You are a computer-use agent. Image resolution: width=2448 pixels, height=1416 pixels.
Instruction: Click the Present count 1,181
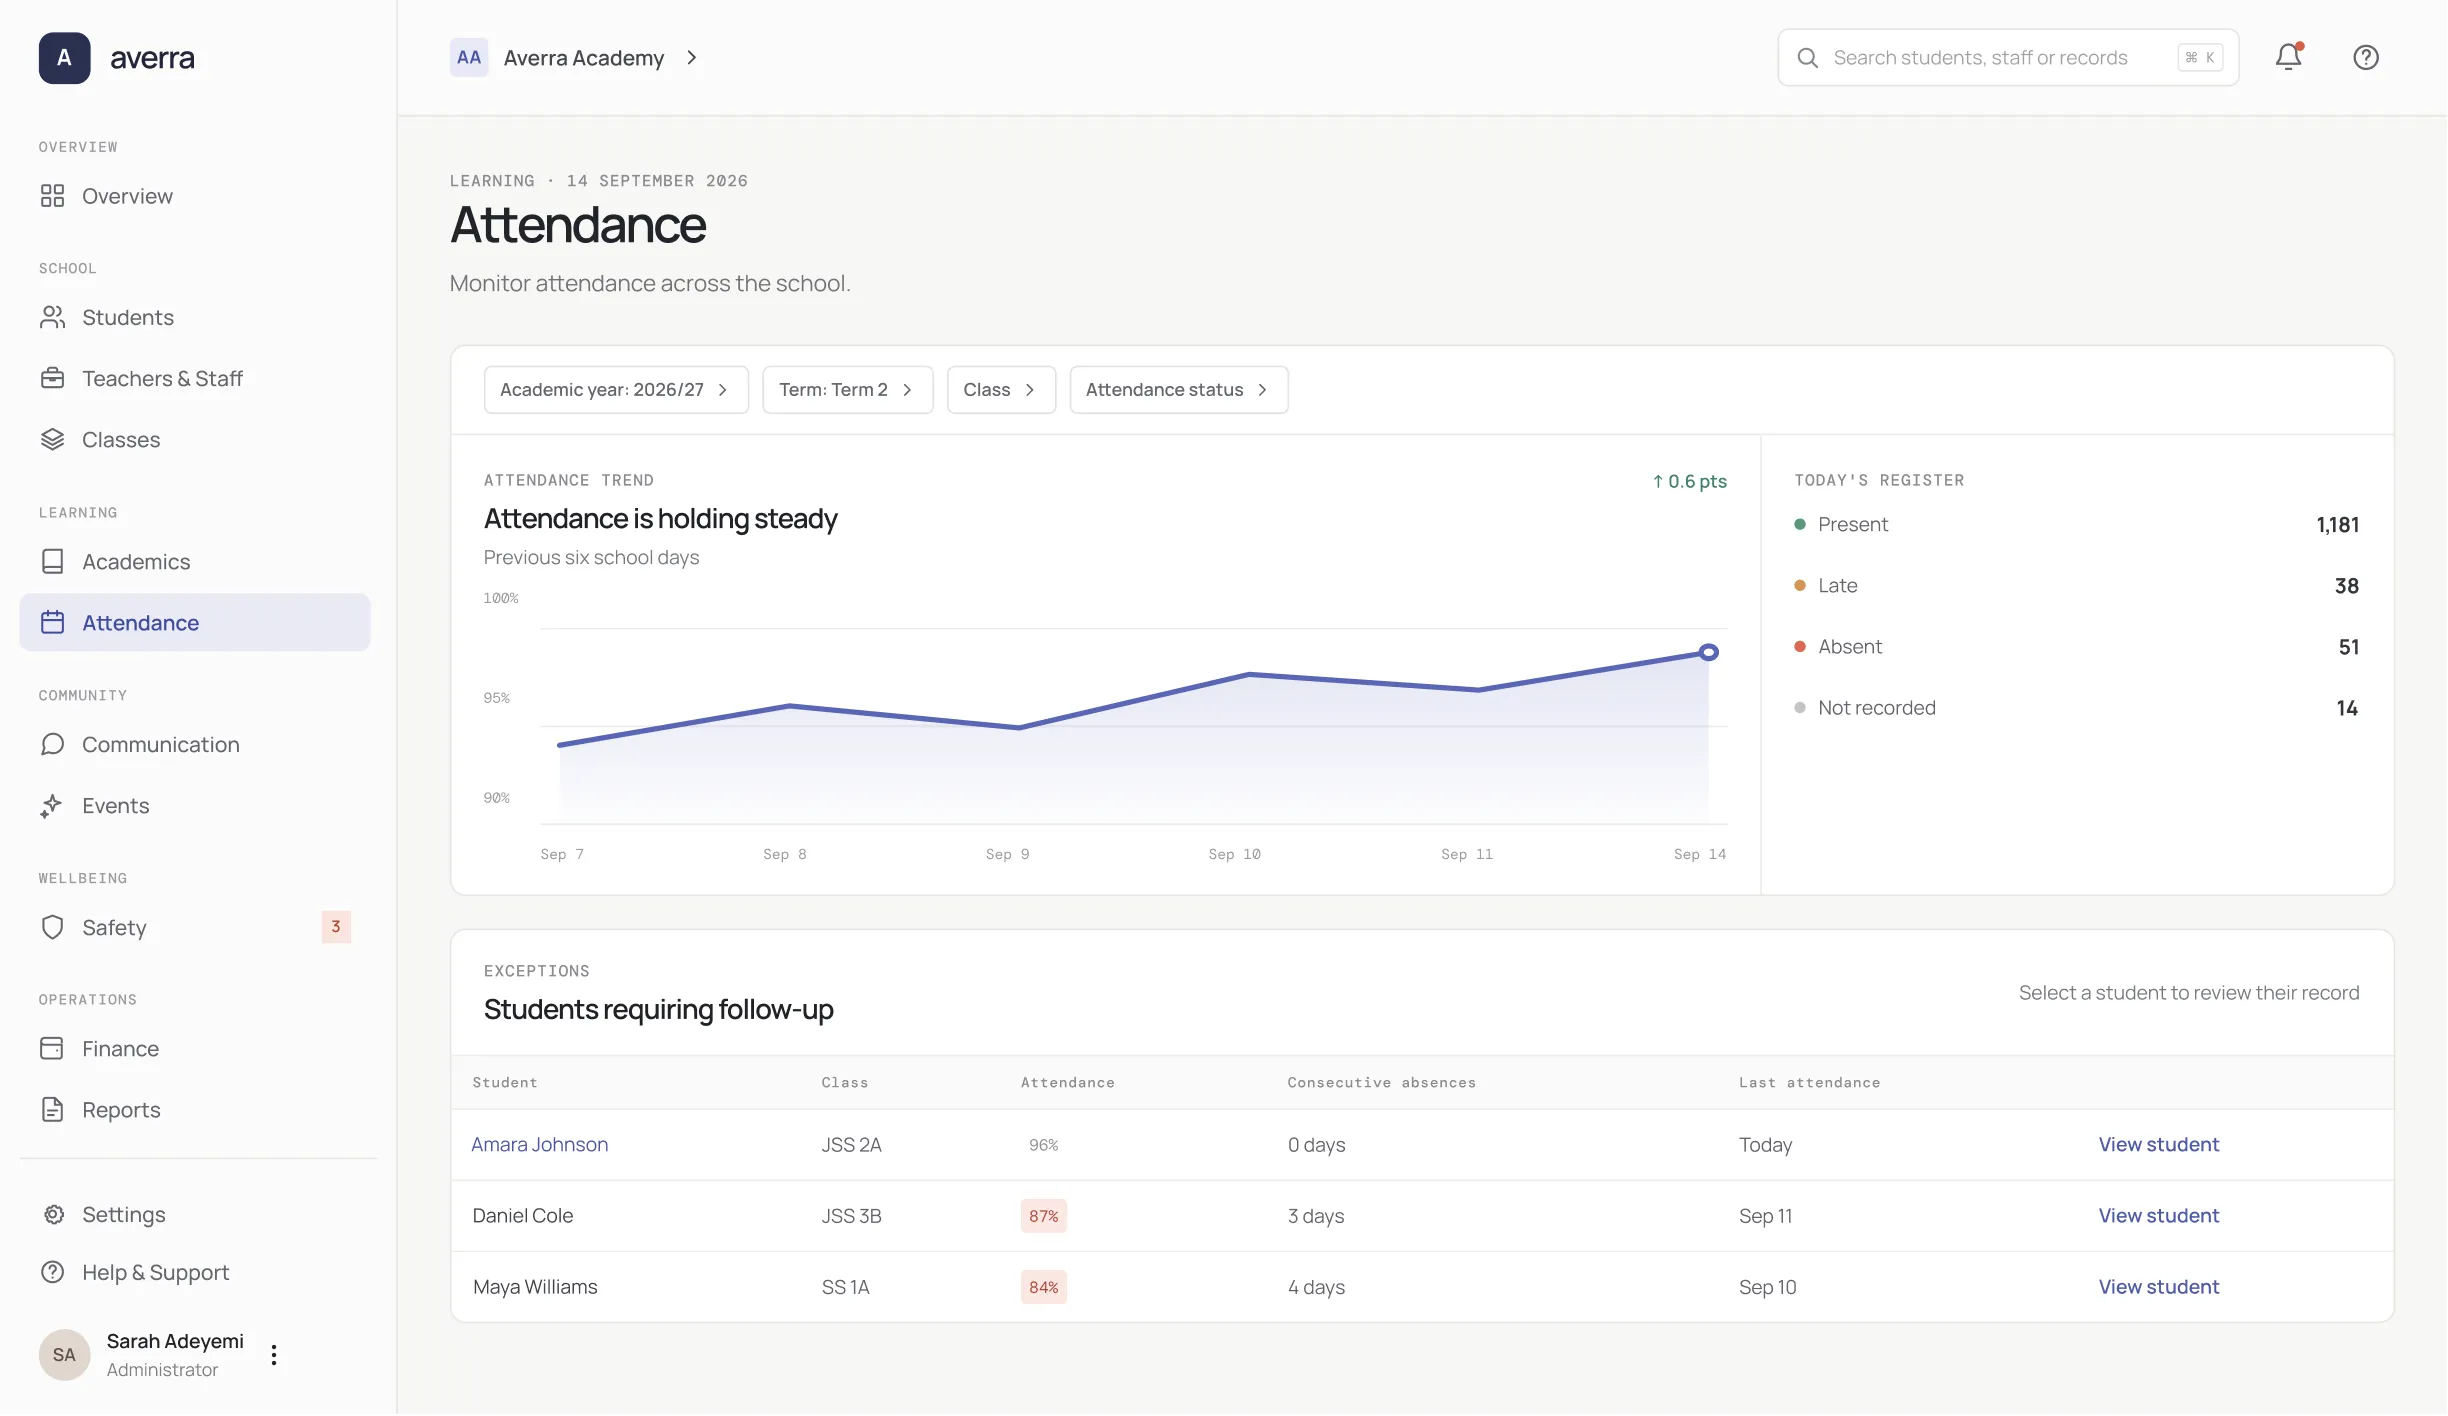coord(2338,525)
